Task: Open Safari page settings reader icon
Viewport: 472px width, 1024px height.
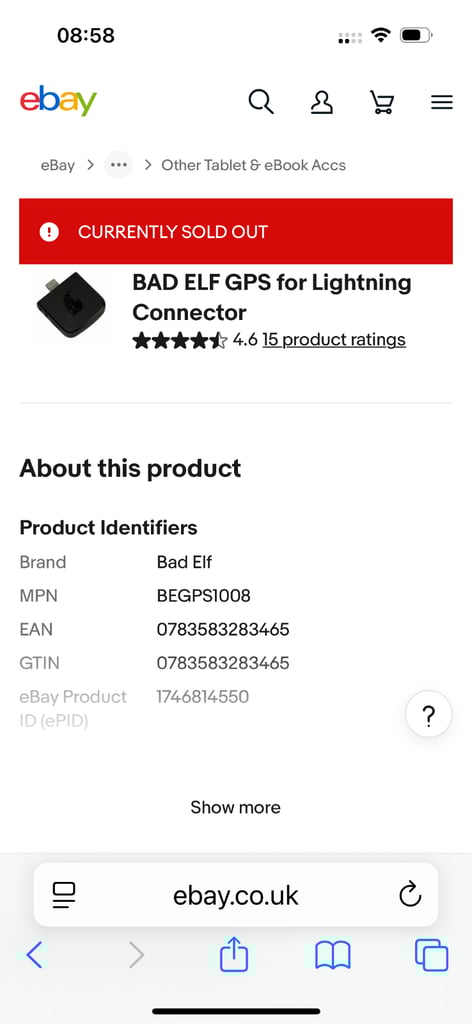Action: pos(64,894)
